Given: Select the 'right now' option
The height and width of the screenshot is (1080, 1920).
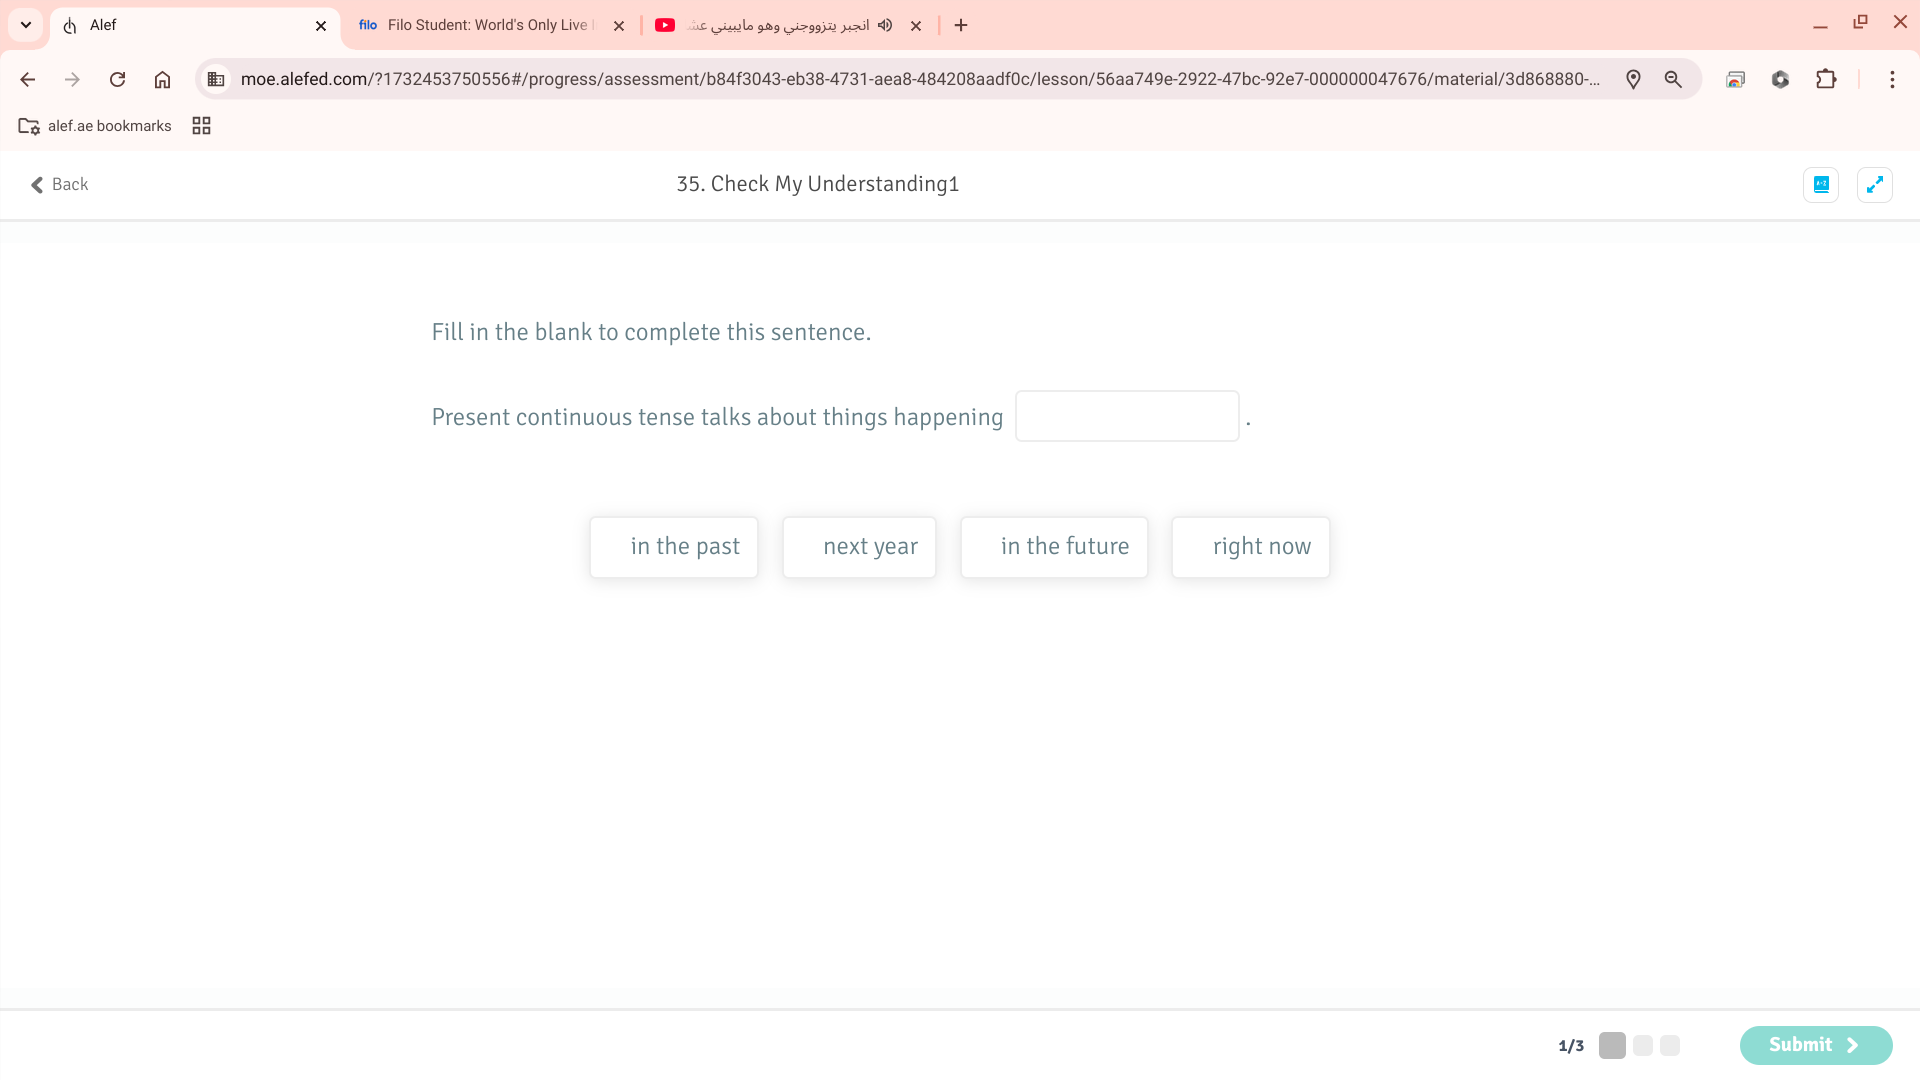Looking at the screenshot, I should click(x=1251, y=547).
